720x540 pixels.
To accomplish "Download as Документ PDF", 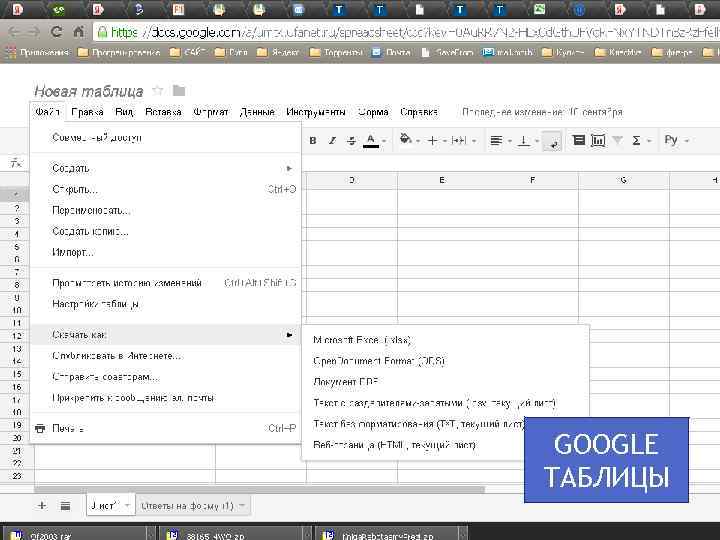I will (445, 382).
